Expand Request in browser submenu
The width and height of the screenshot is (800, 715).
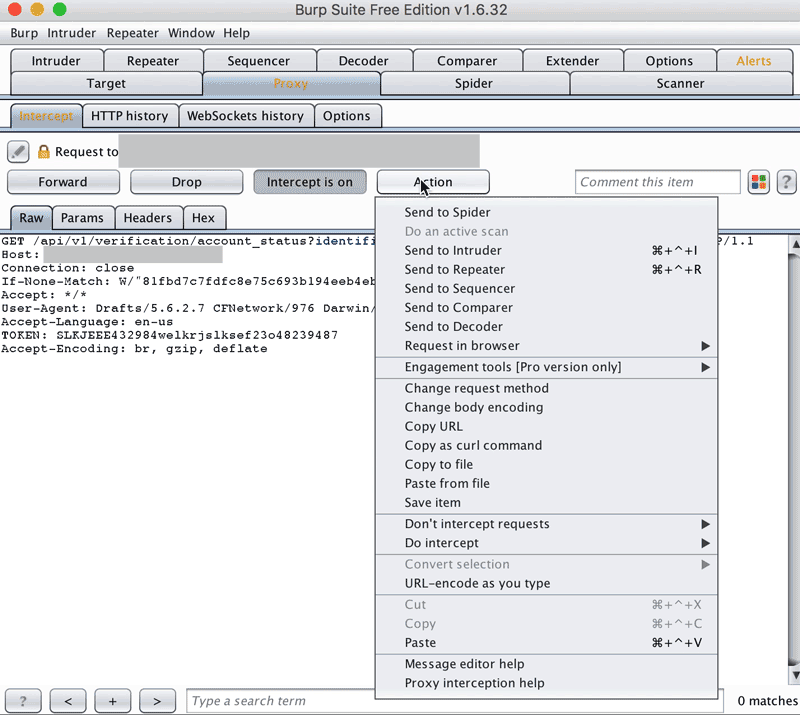pyautogui.click(x=546, y=346)
